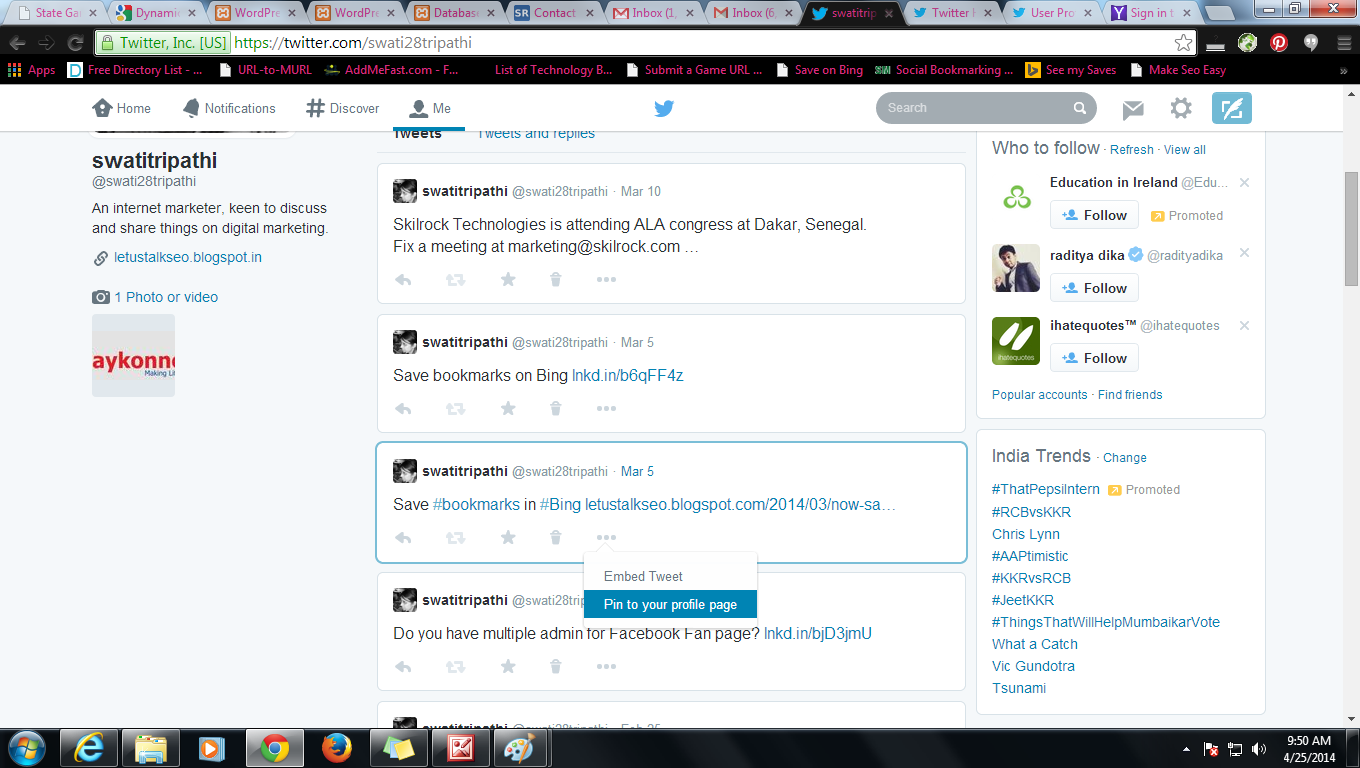
Task: Go to Twitter Home
Action: pyautogui.click(x=121, y=108)
